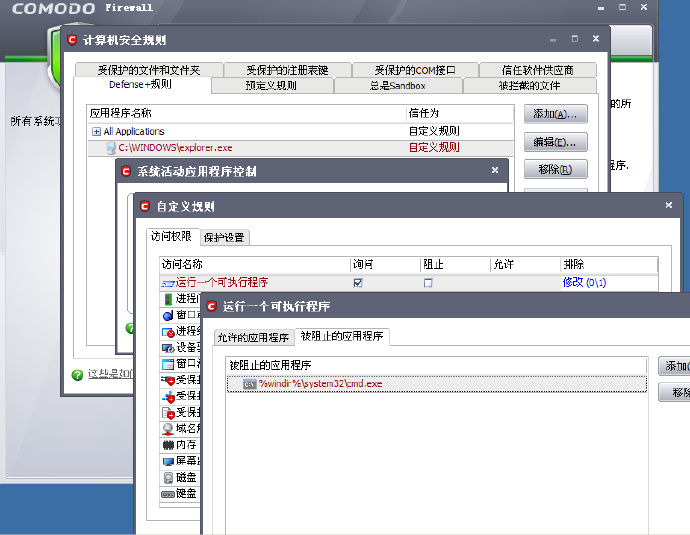Expand the All Applications tree node
The height and width of the screenshot is (535, 690).
[x=96, y=132]
